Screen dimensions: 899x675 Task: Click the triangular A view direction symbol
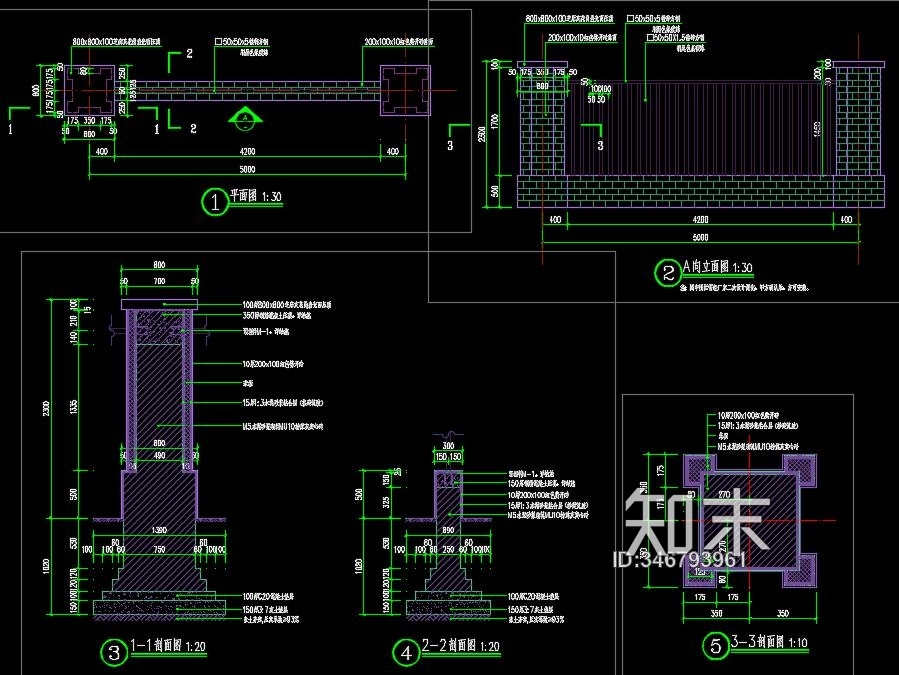pyautogui.click(x=242, y=119)
